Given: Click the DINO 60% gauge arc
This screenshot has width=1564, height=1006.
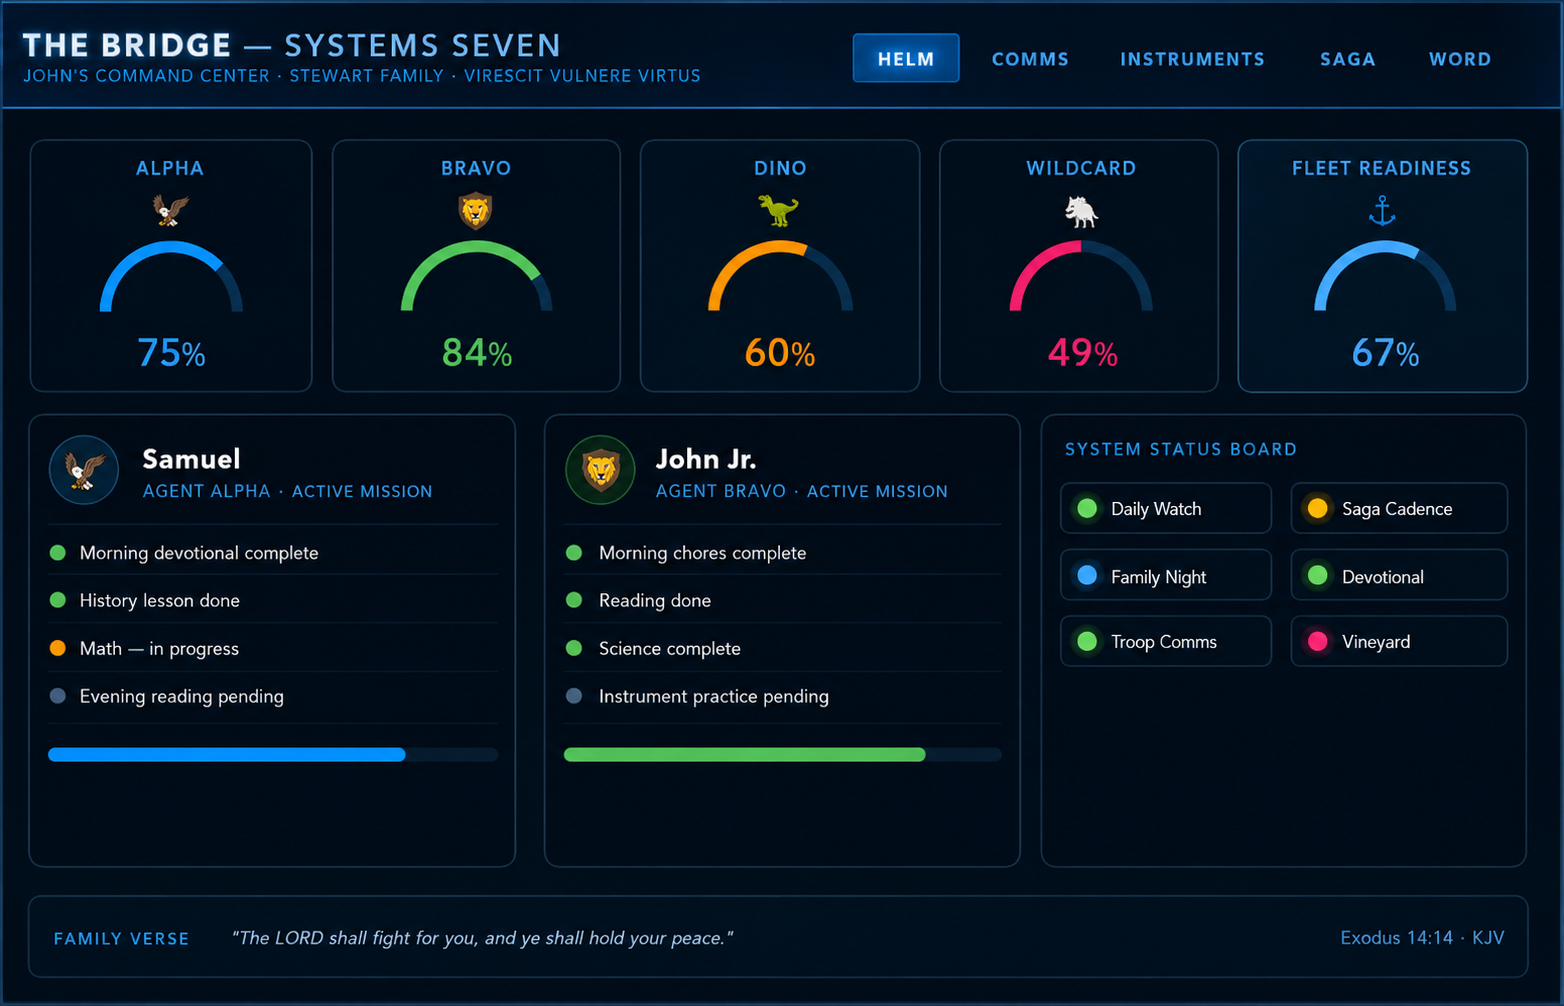Looking at the screenshot, I should (780, 248).
